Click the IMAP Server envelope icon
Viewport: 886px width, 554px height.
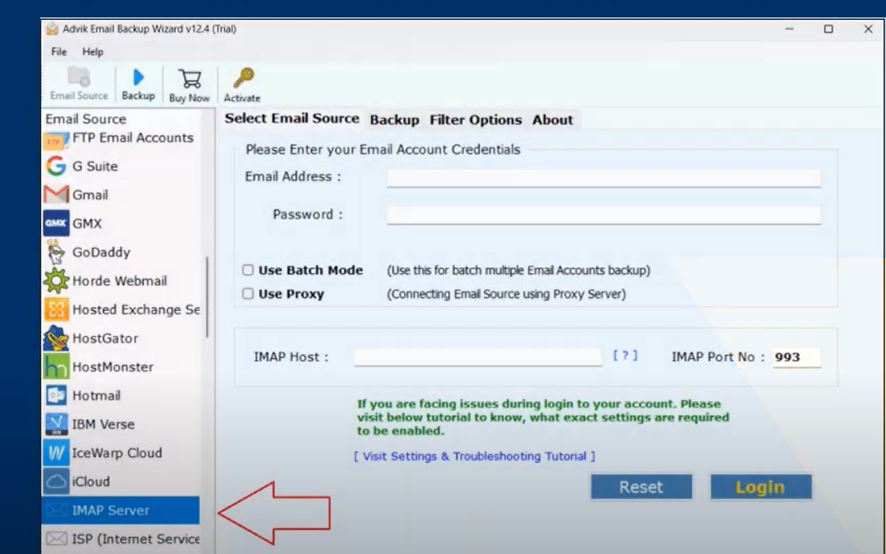(x=56, y=510)
